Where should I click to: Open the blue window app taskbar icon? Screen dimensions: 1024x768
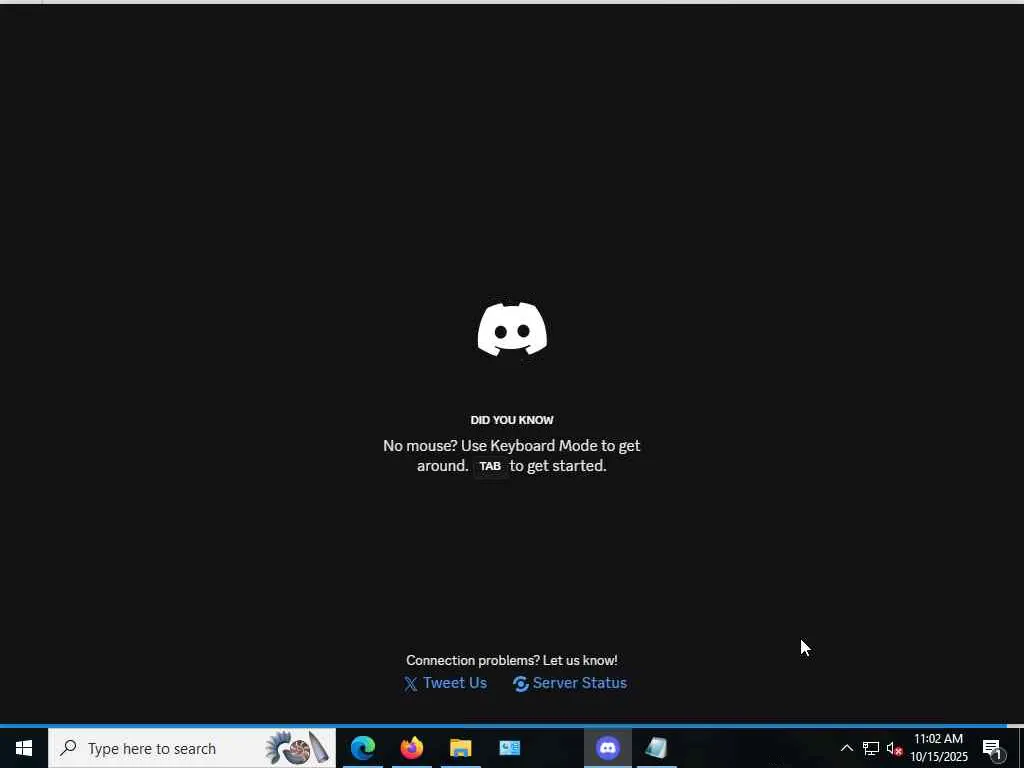point(509,748)
